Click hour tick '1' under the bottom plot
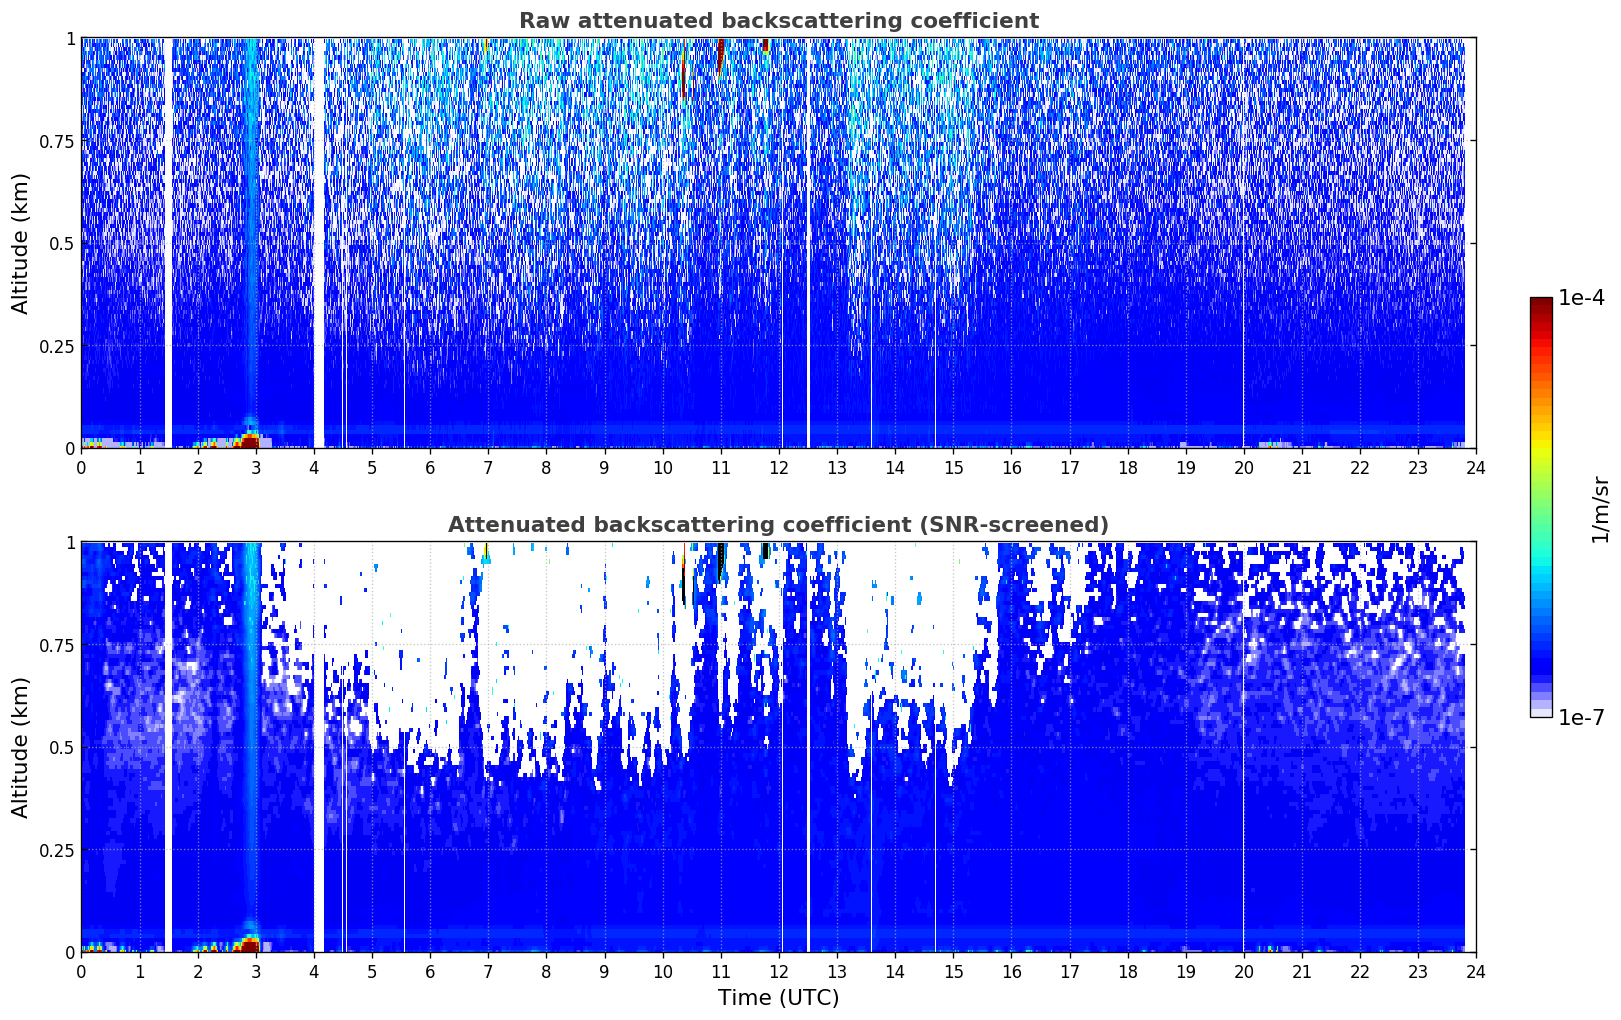This screenshot has height=1020, width=1621. (x=139, y=971)
